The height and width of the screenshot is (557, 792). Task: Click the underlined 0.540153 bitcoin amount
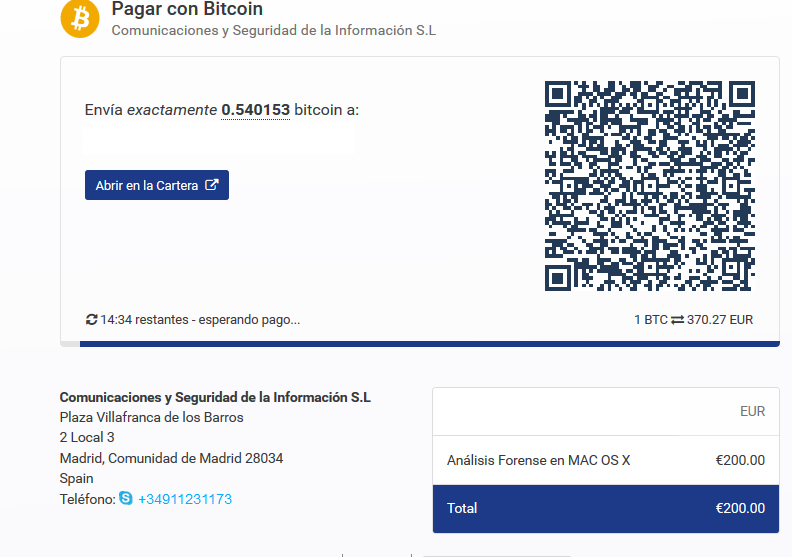tap(256, 110)
